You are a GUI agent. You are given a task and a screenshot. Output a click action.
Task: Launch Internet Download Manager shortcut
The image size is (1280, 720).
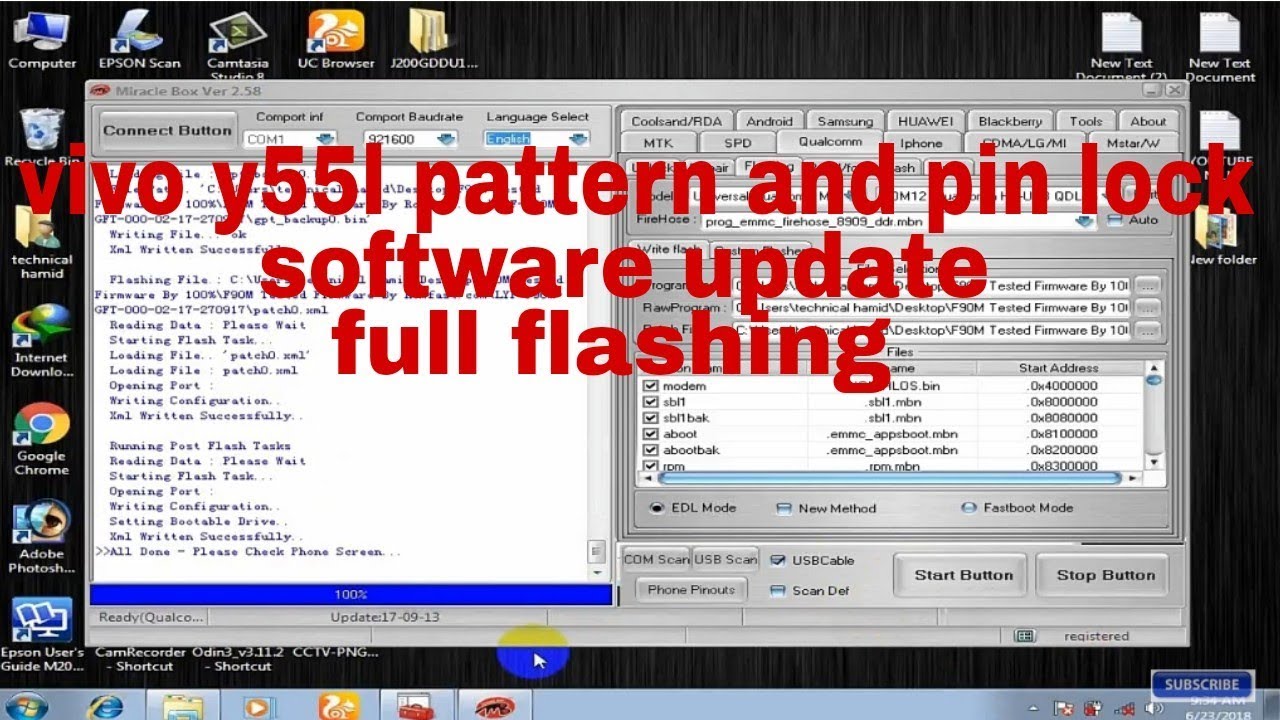coord(42,340)
